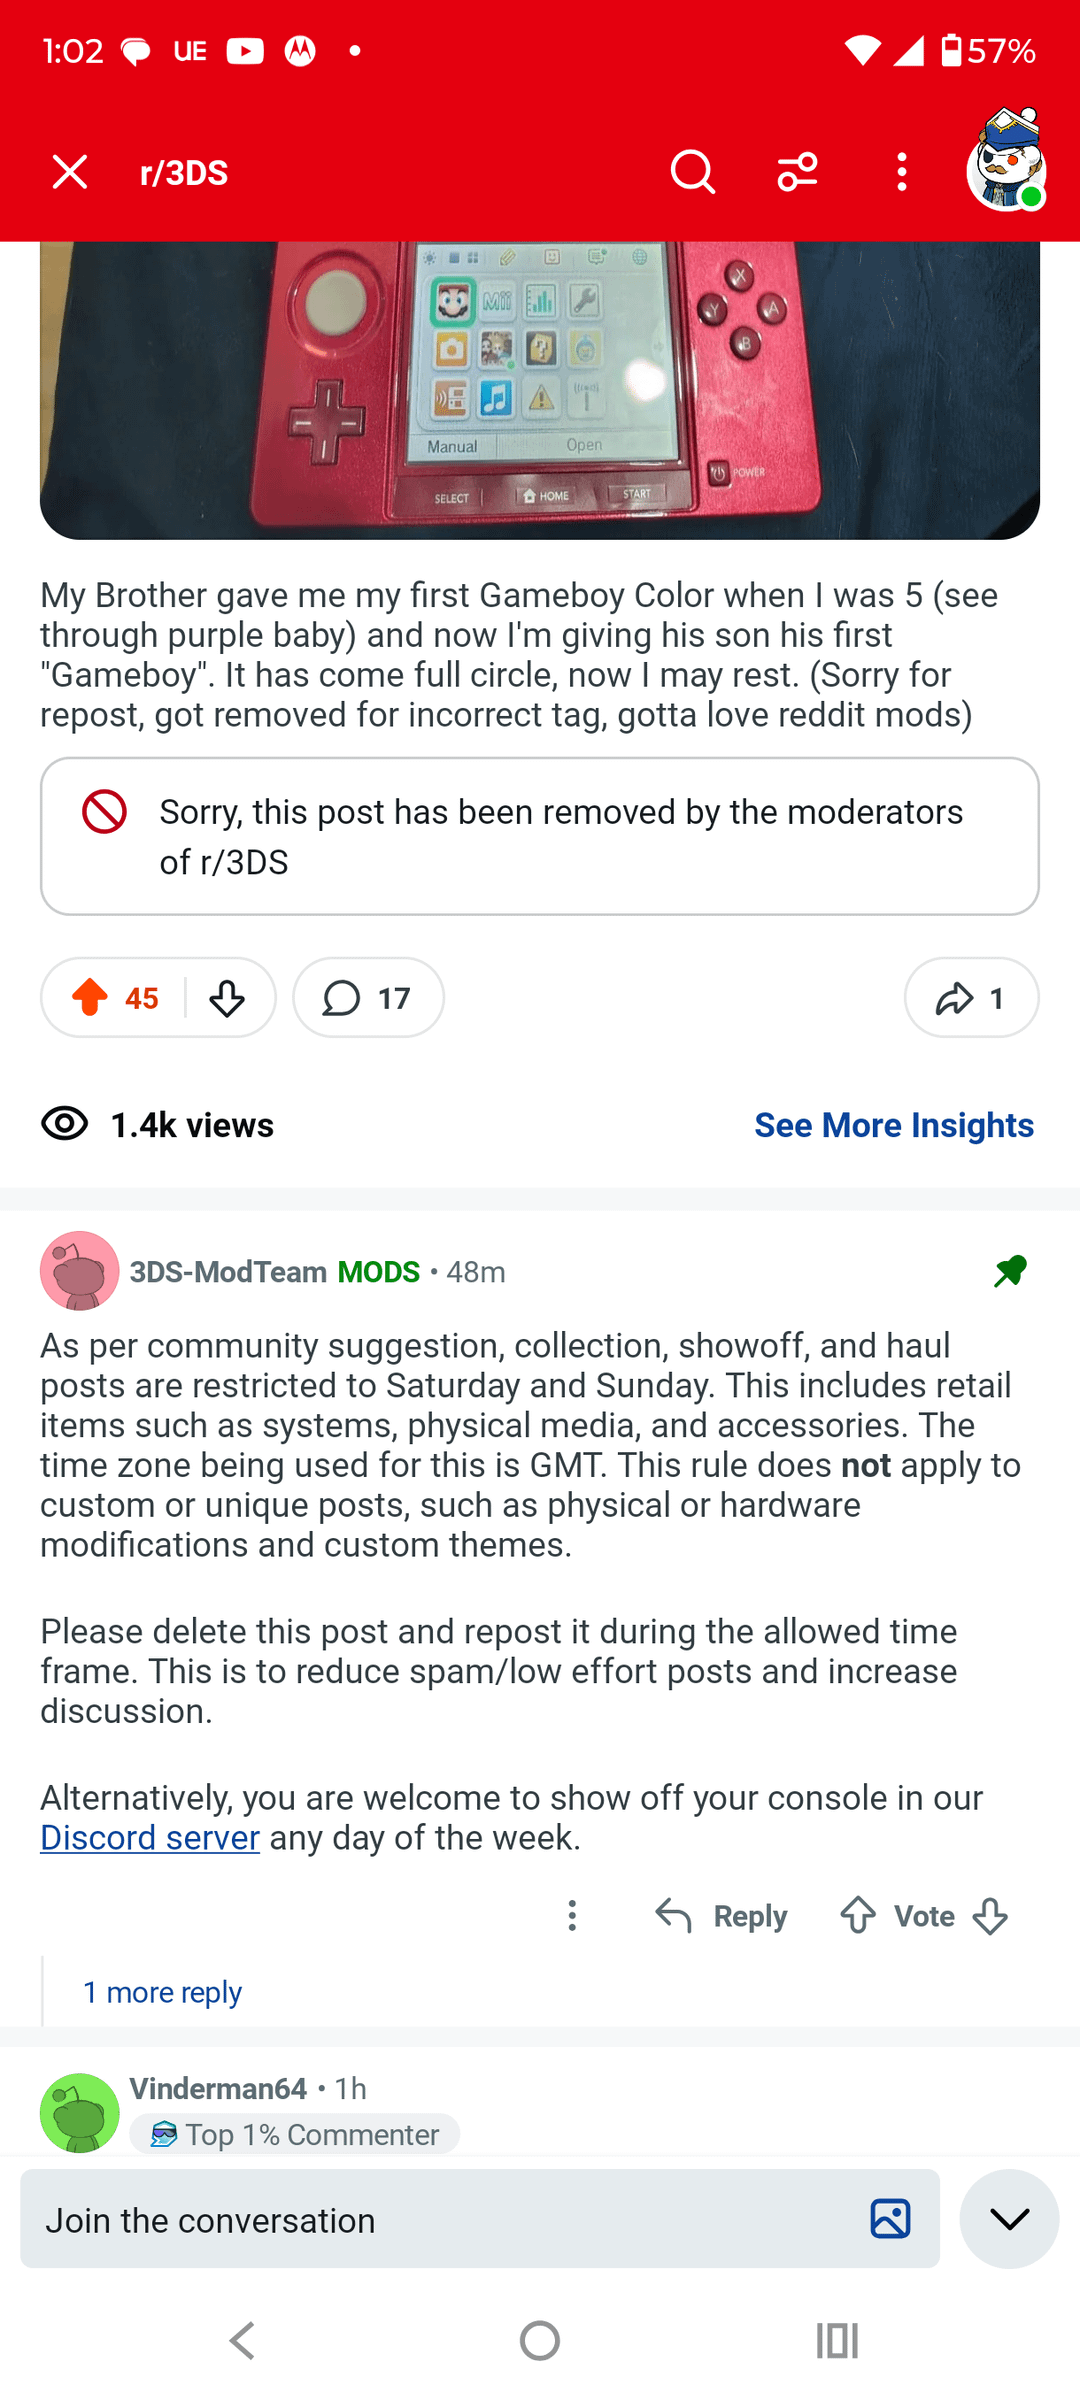Open mod comment three-dot options
The height and width of the screenshot is (2400, 1080).
(572, 1916)
